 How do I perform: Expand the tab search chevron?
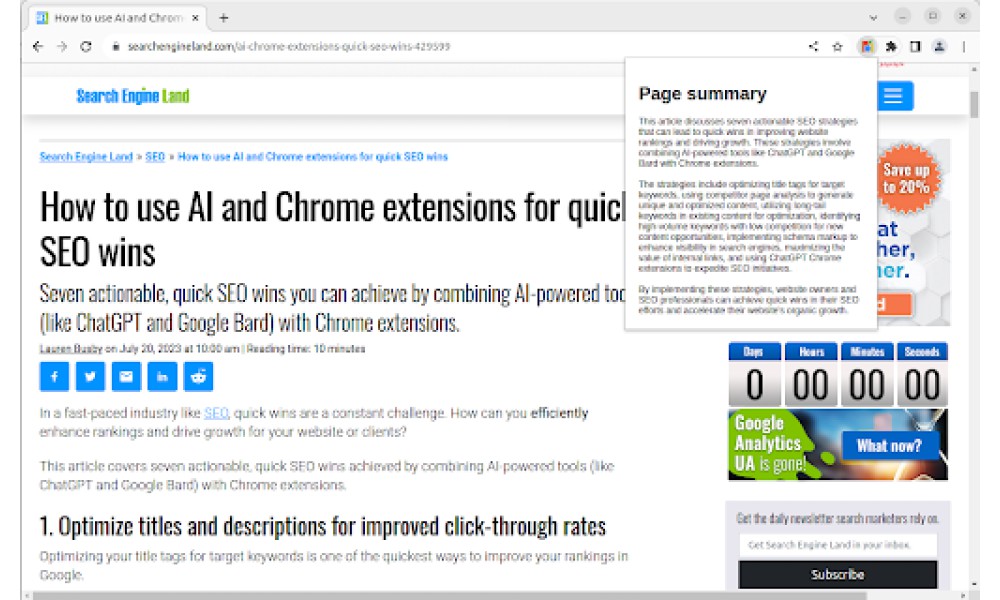coord(873,17)
